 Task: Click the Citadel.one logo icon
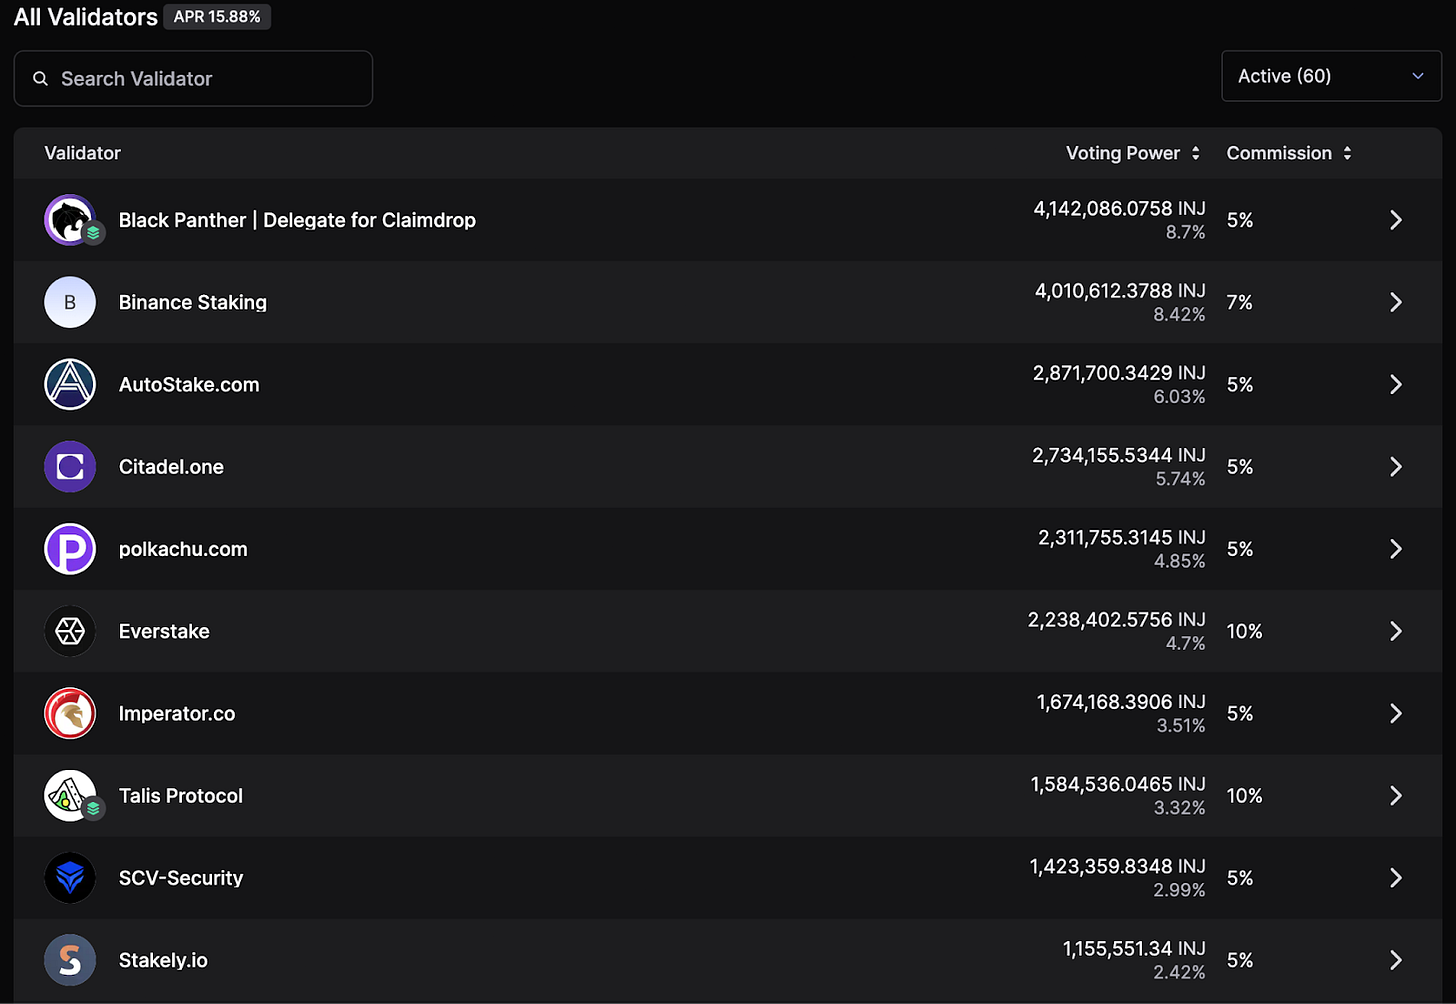pyautogui.click(x=70, y=466)
